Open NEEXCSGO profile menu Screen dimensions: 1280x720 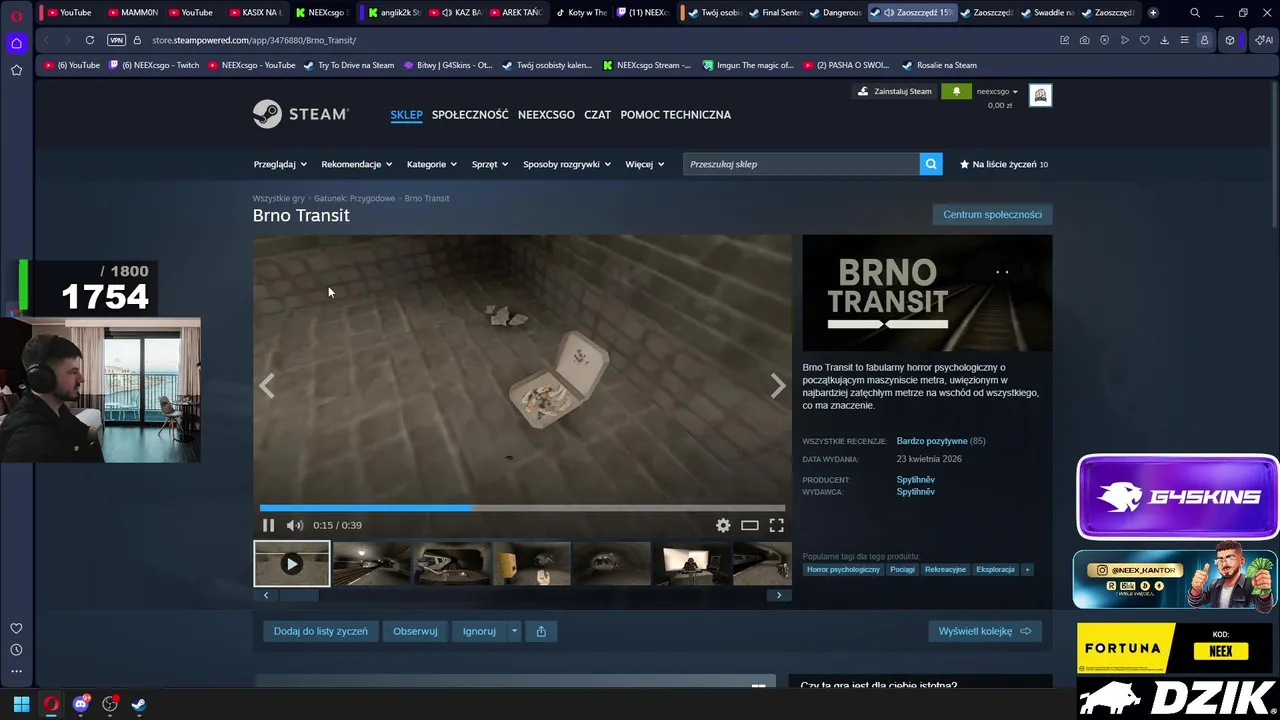pyautogui.click(x=546, y=114)
